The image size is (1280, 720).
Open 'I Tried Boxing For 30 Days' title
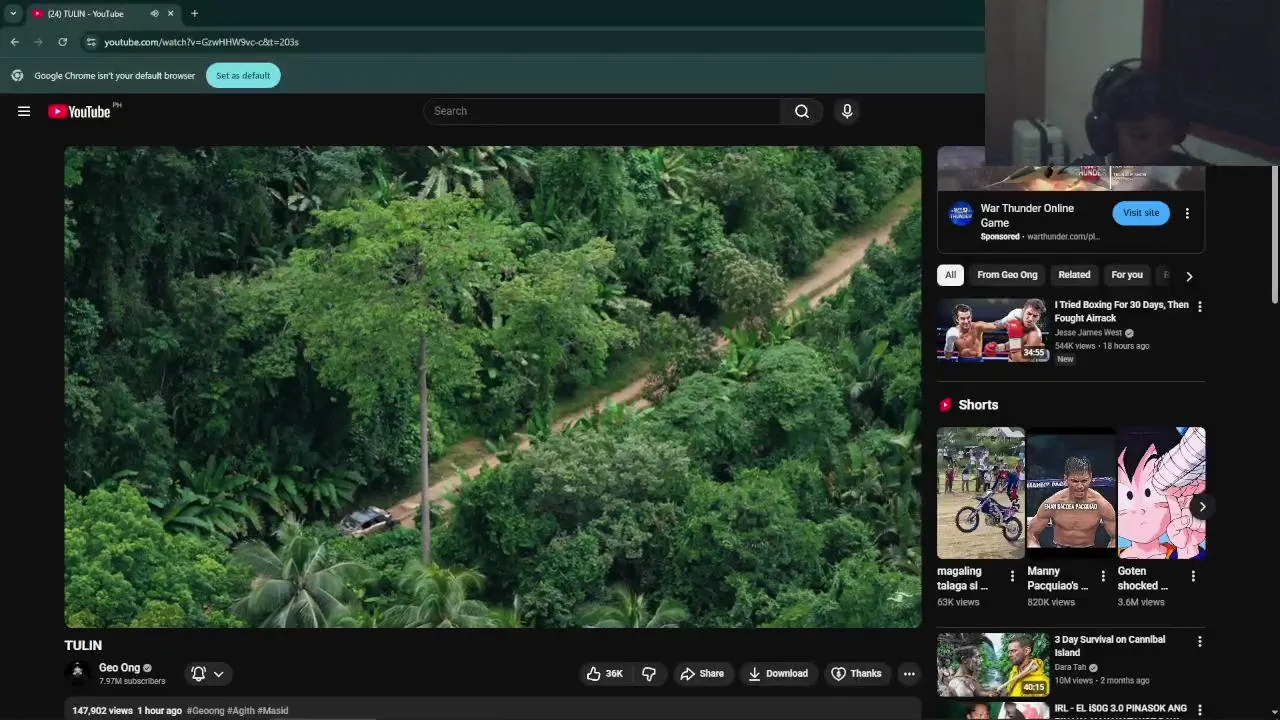pos(1121,311)
